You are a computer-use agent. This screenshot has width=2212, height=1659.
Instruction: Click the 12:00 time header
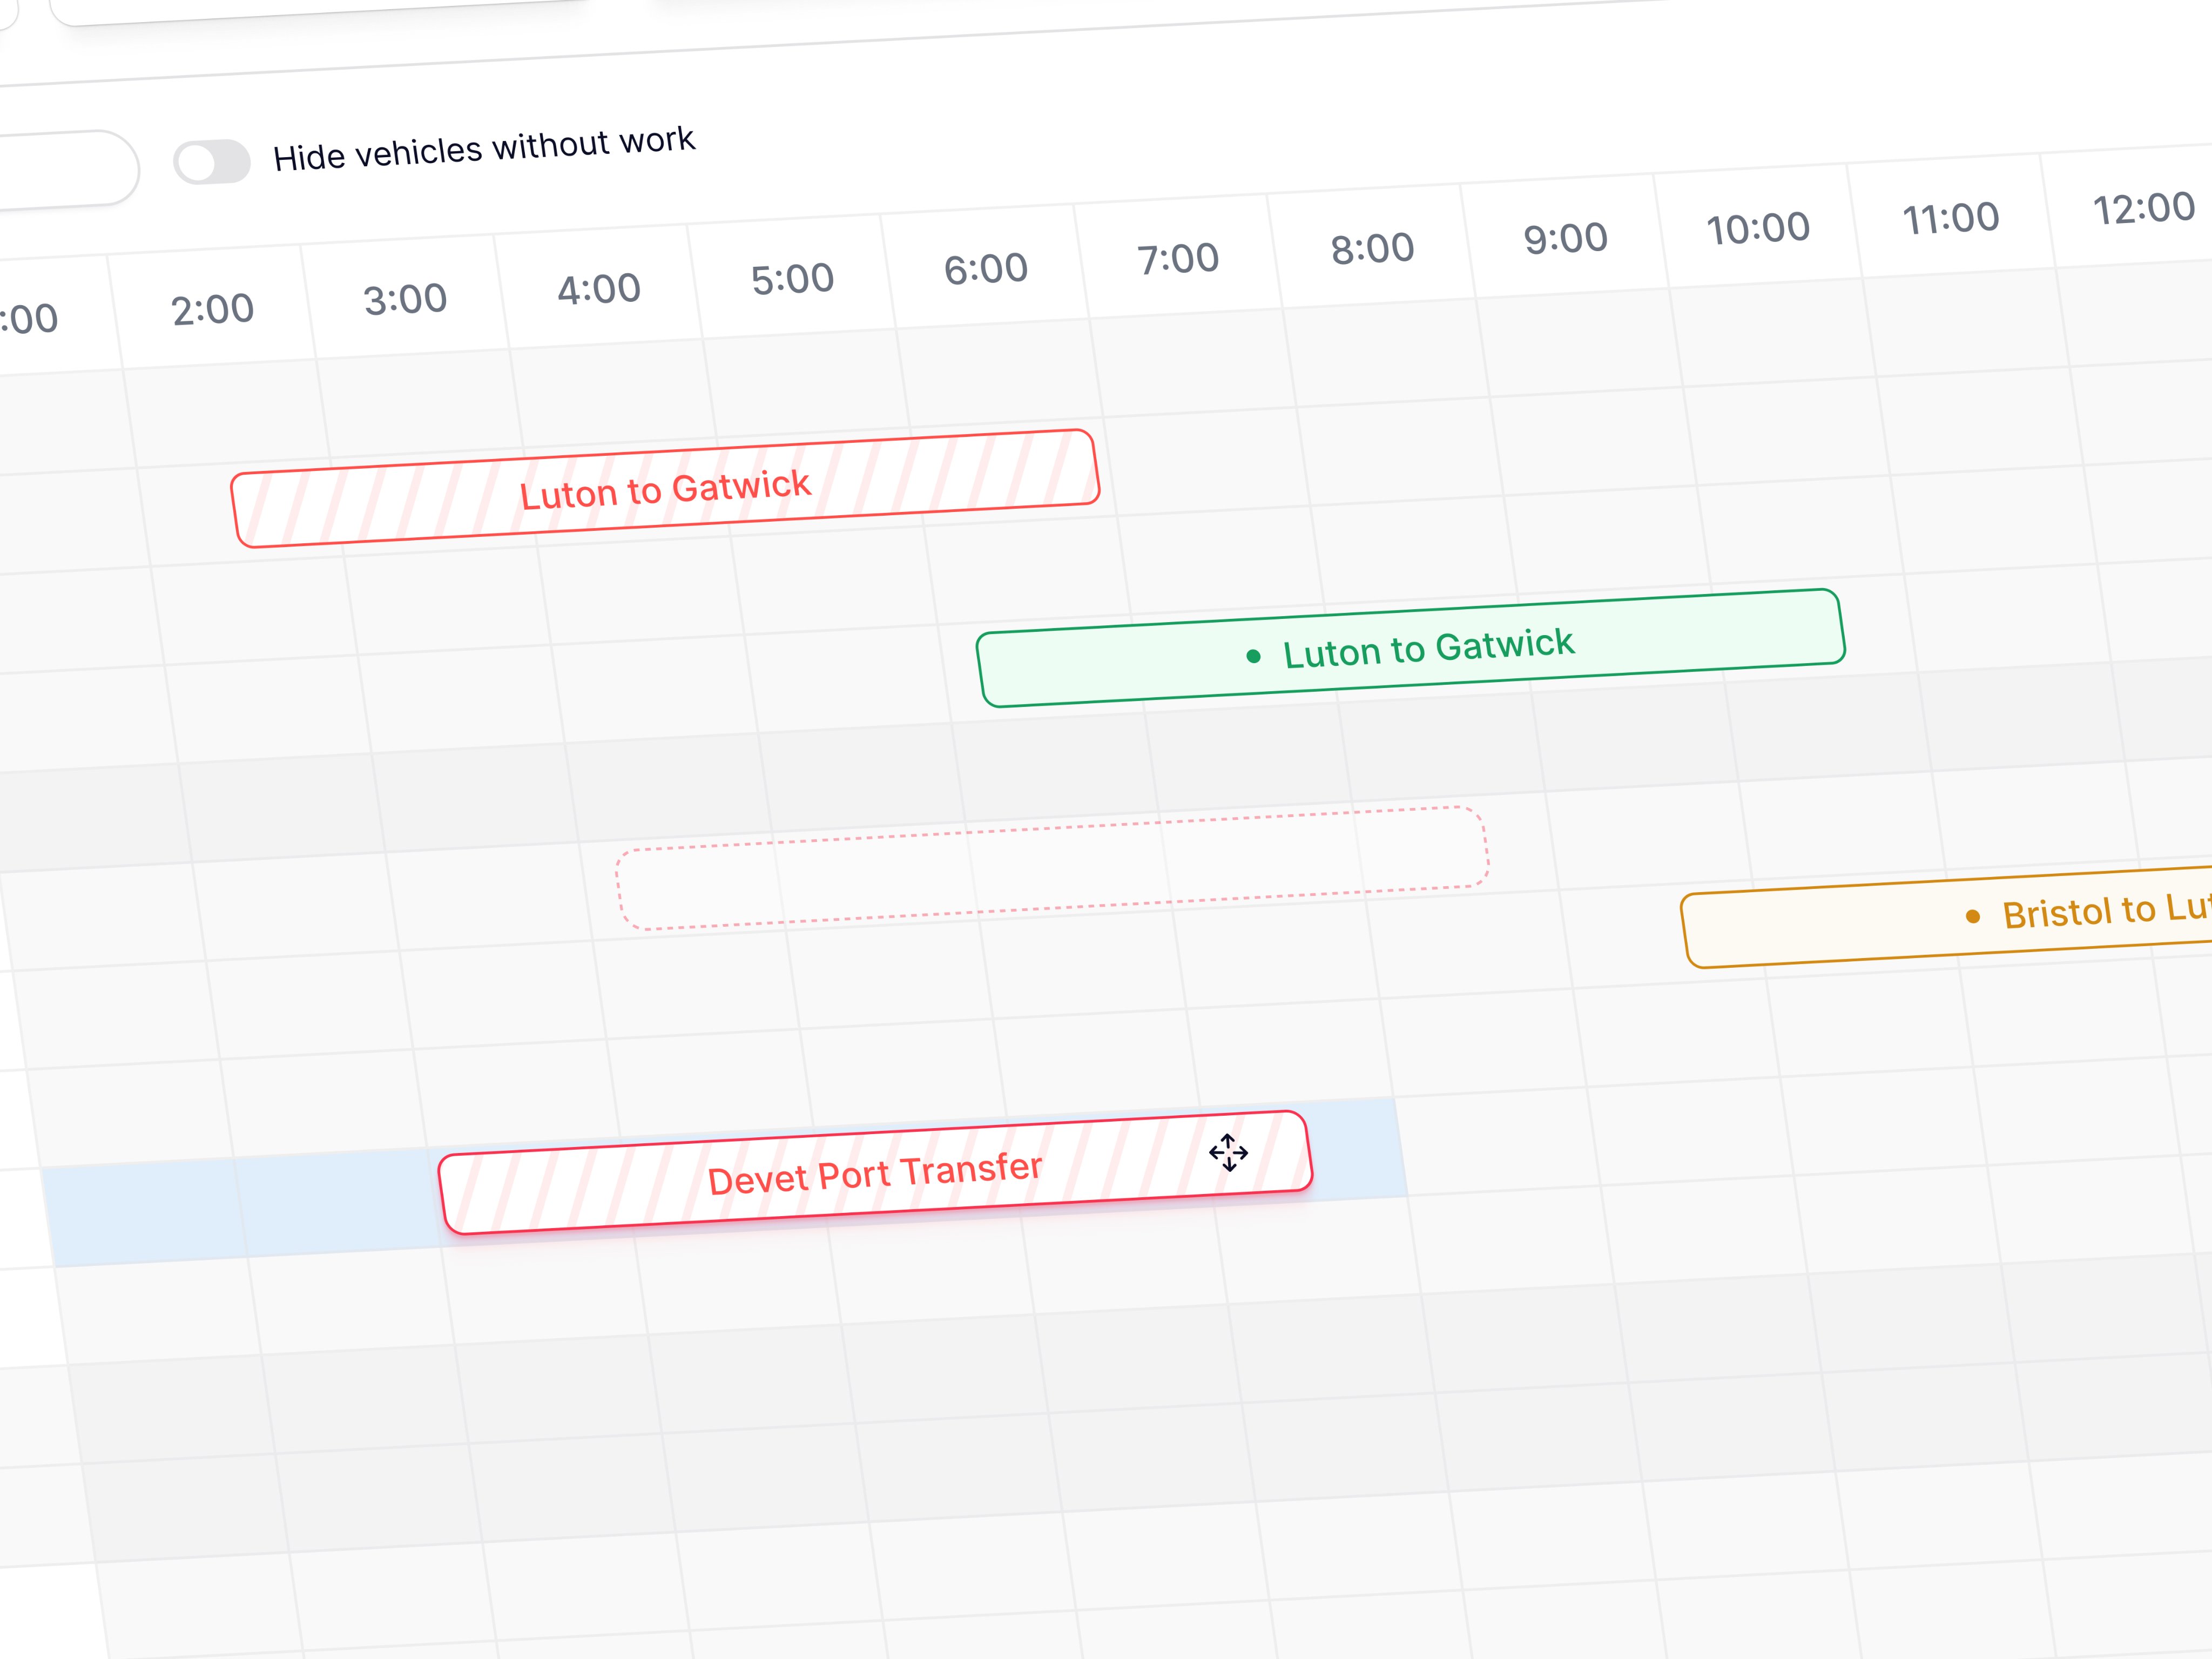(x=2144, y=208)
